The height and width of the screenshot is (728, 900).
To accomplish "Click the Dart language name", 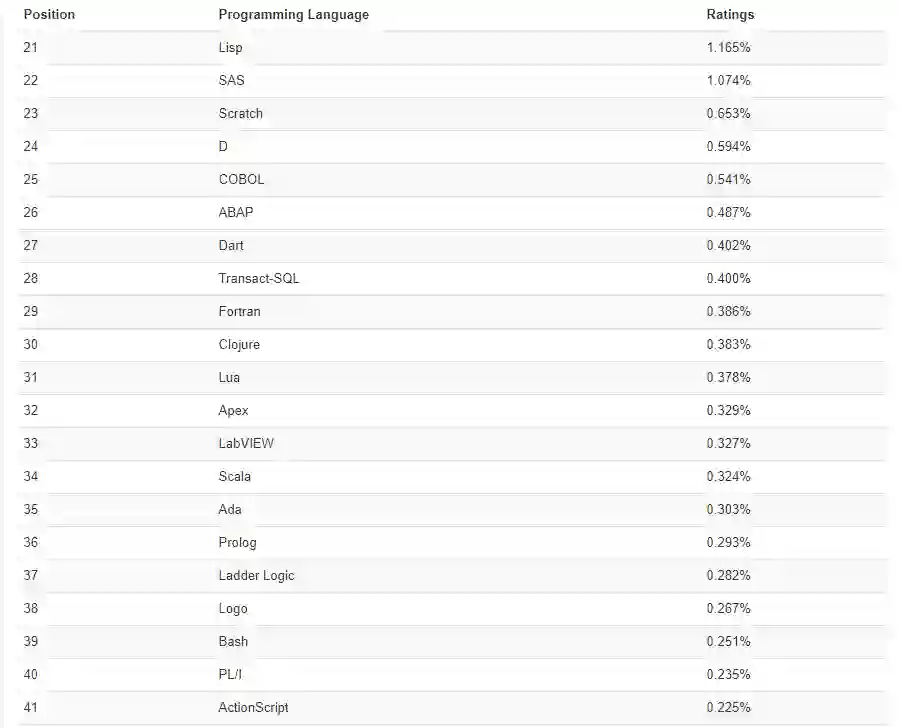I will (x=231, y=245).
